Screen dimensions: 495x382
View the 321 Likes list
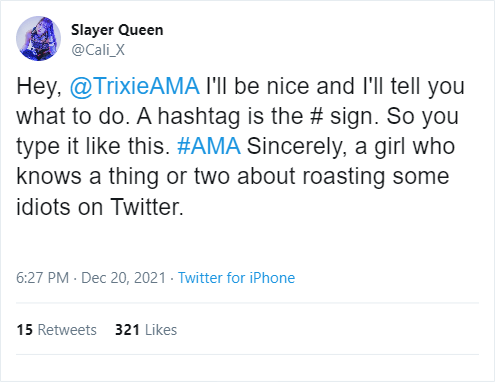point(146,330)
